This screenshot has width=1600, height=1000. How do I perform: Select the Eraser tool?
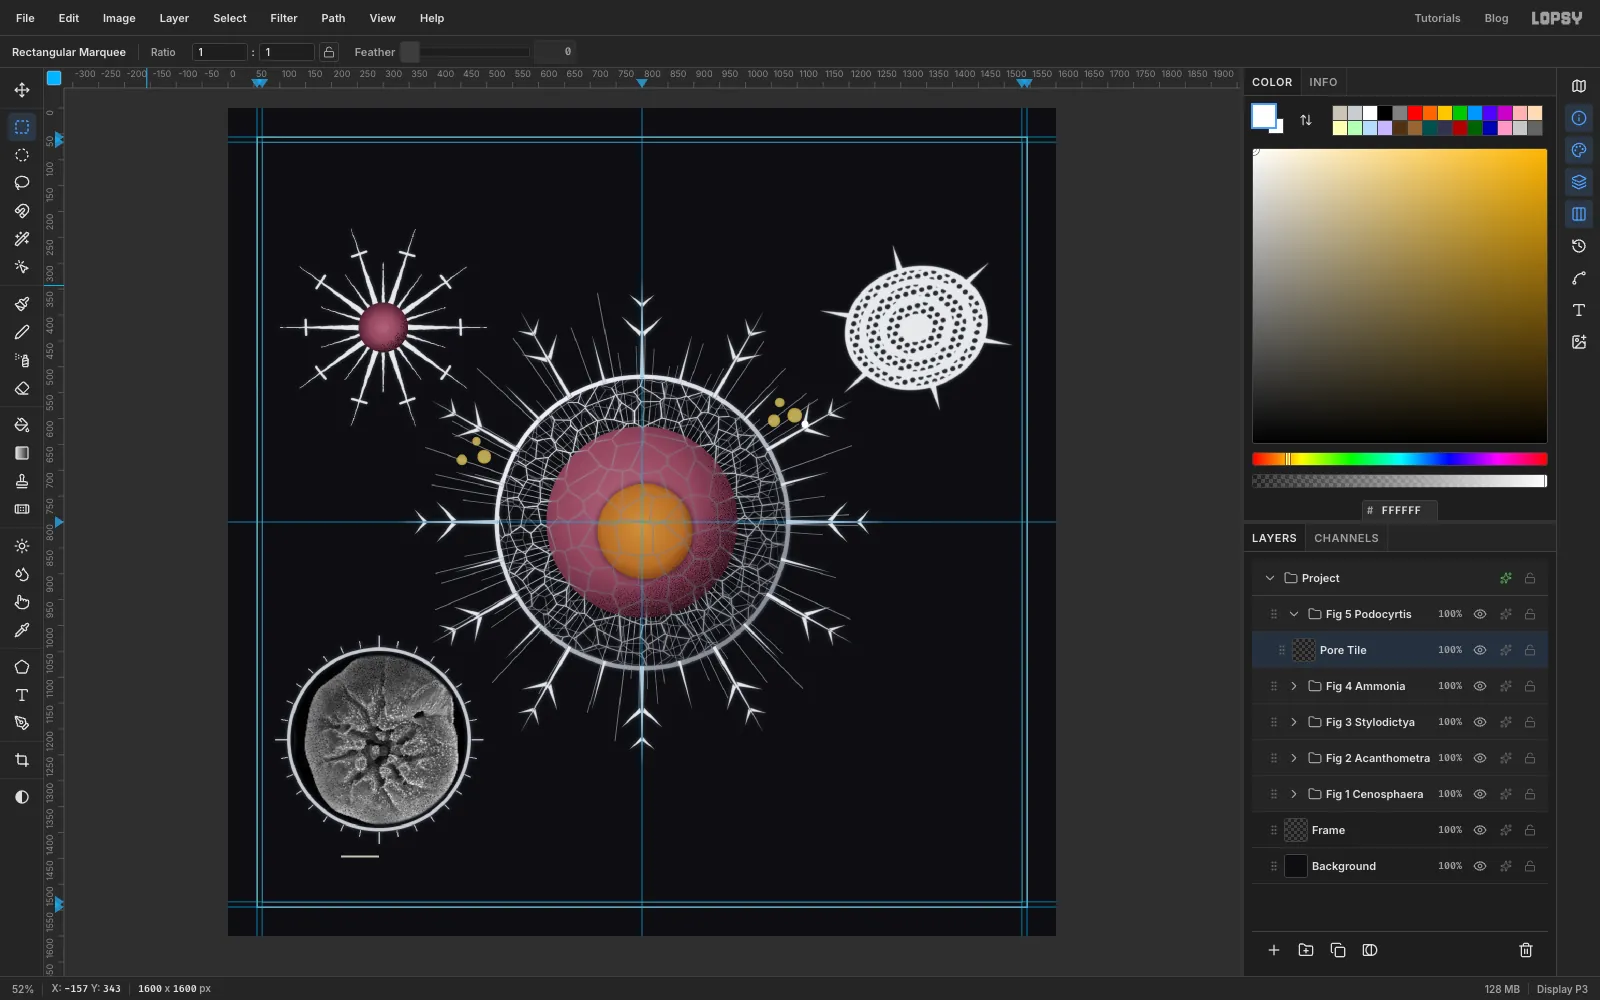point(22,388)
